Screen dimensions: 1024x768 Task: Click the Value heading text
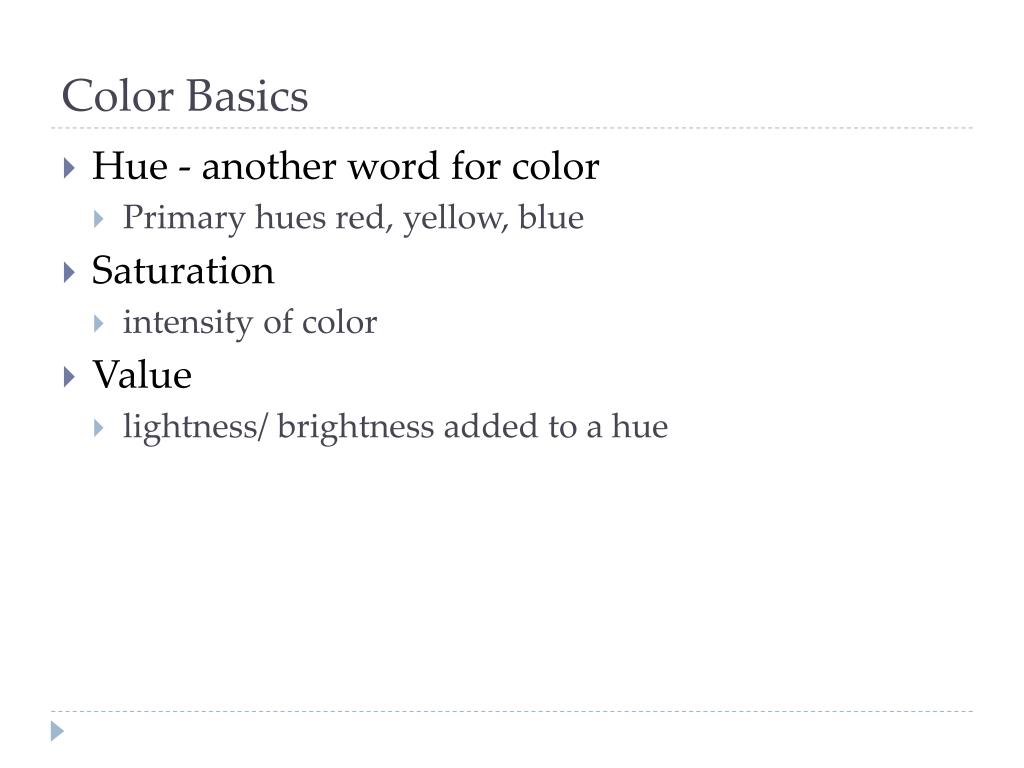[142, 375]
